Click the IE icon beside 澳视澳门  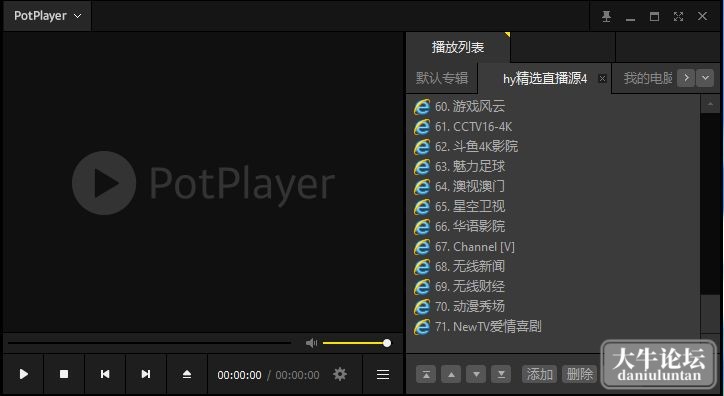[x=422, y=186]
